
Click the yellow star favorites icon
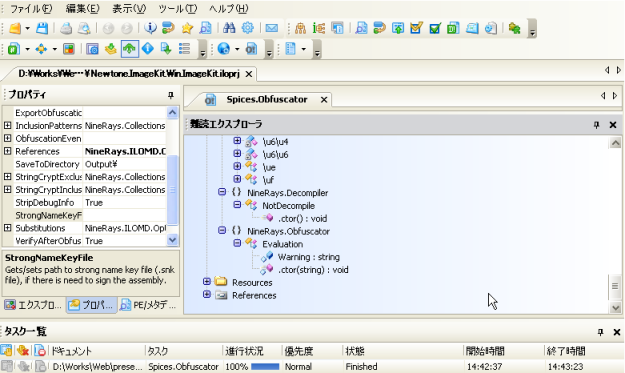point(187,28)
